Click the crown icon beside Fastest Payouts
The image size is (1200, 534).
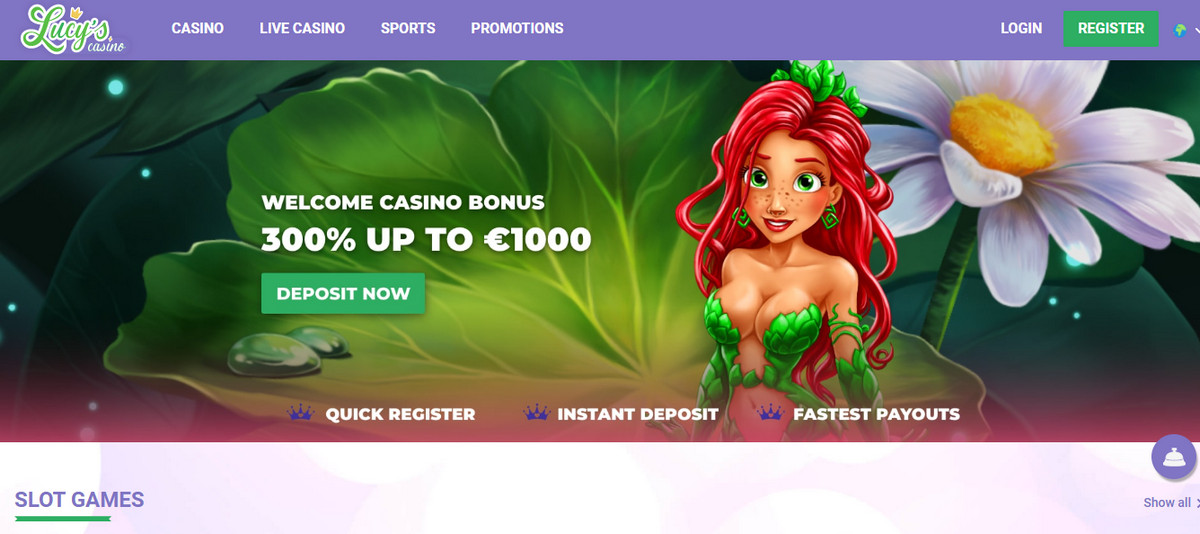(769, 412)
